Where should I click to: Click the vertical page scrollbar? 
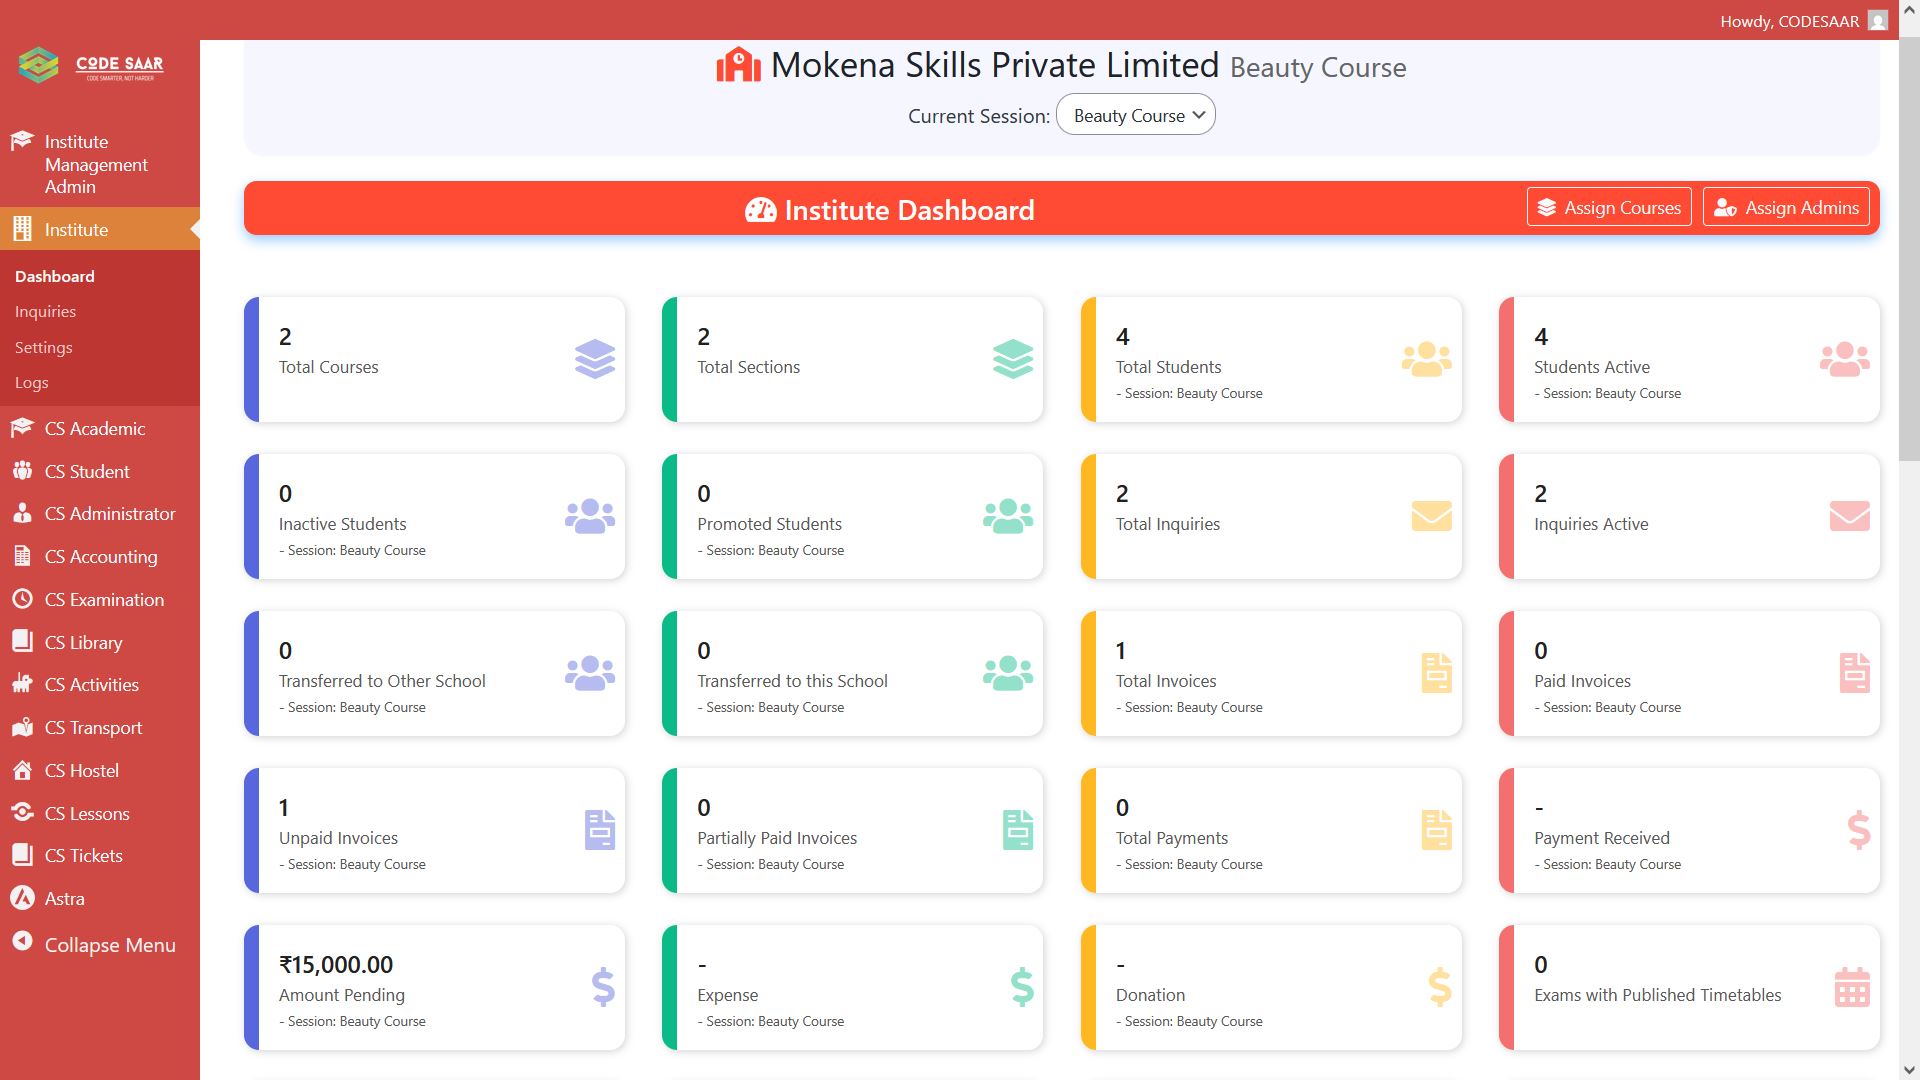tap(1908, 250)
